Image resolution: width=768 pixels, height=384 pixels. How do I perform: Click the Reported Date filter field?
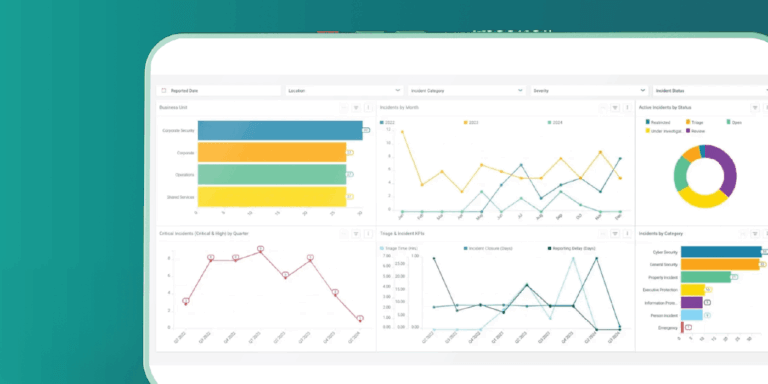218,91
